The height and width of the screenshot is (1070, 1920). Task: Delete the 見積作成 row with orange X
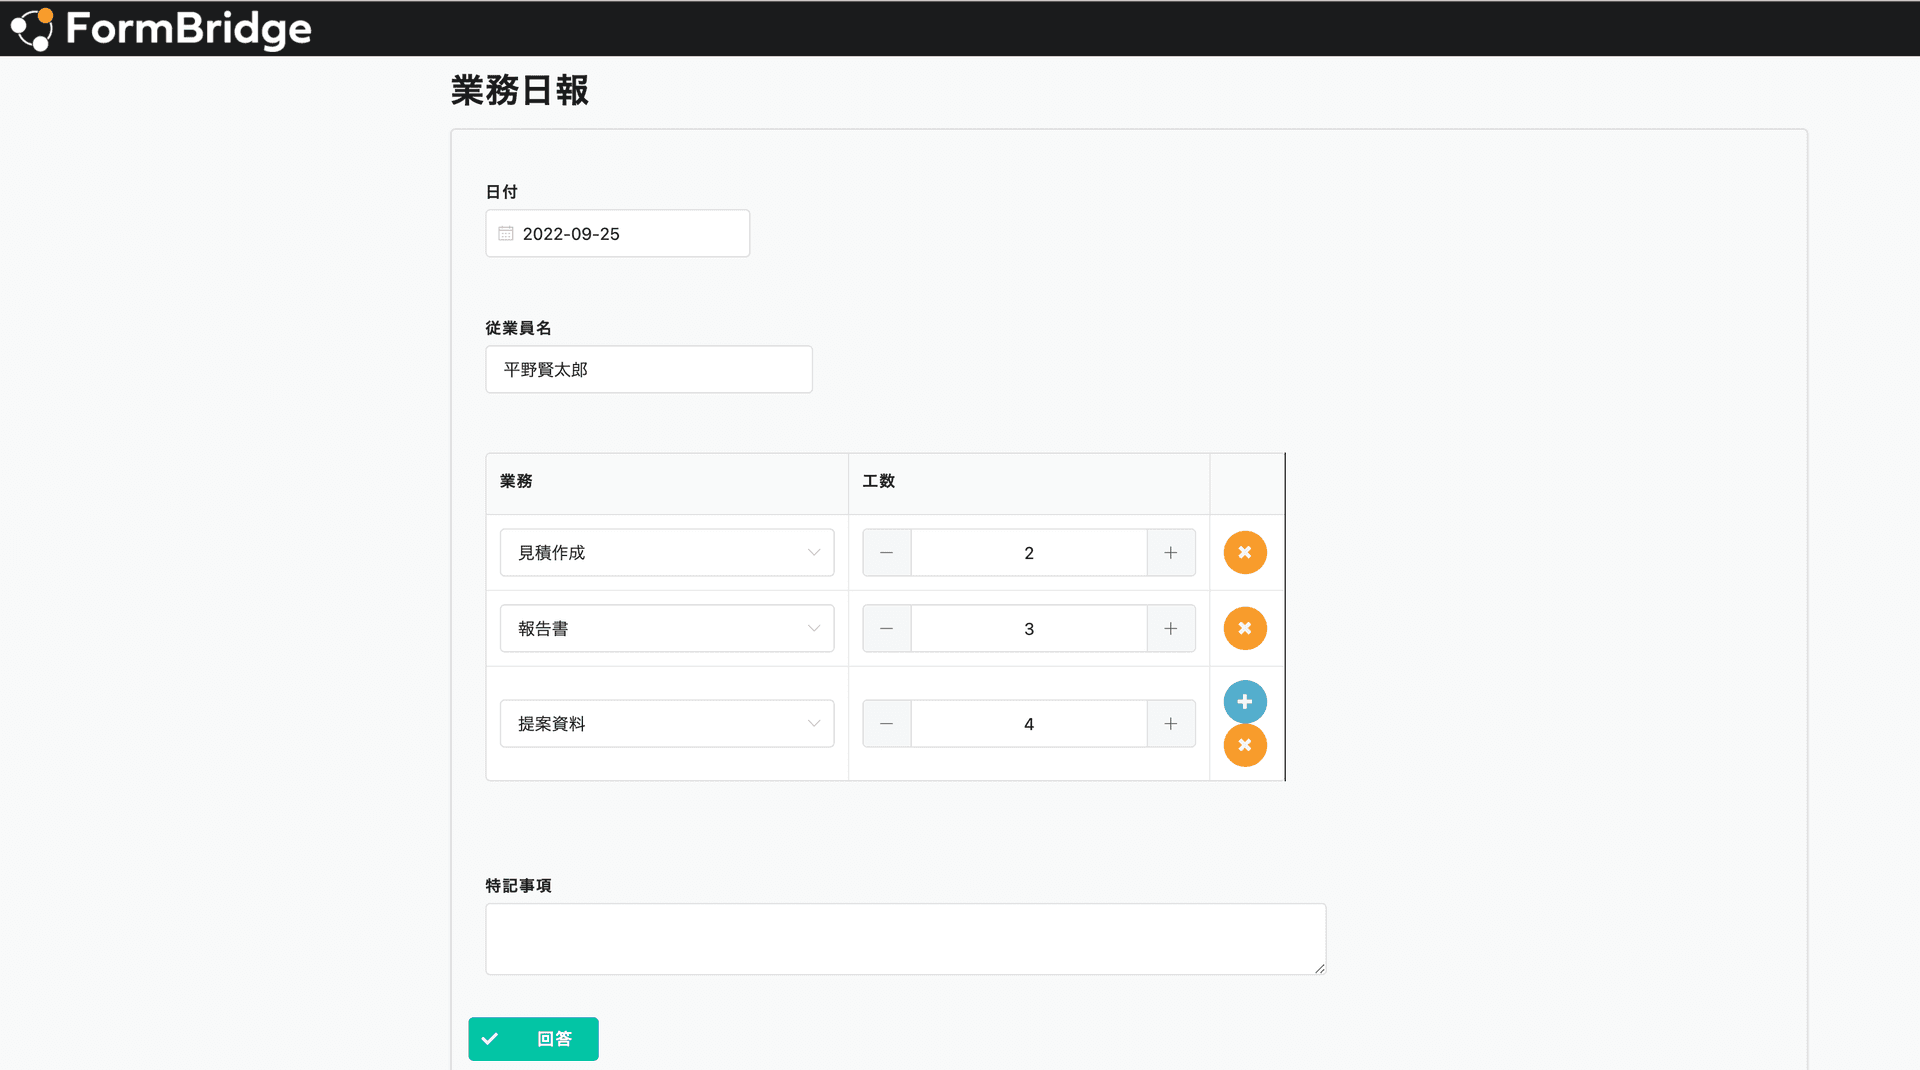pos(1245,552)
